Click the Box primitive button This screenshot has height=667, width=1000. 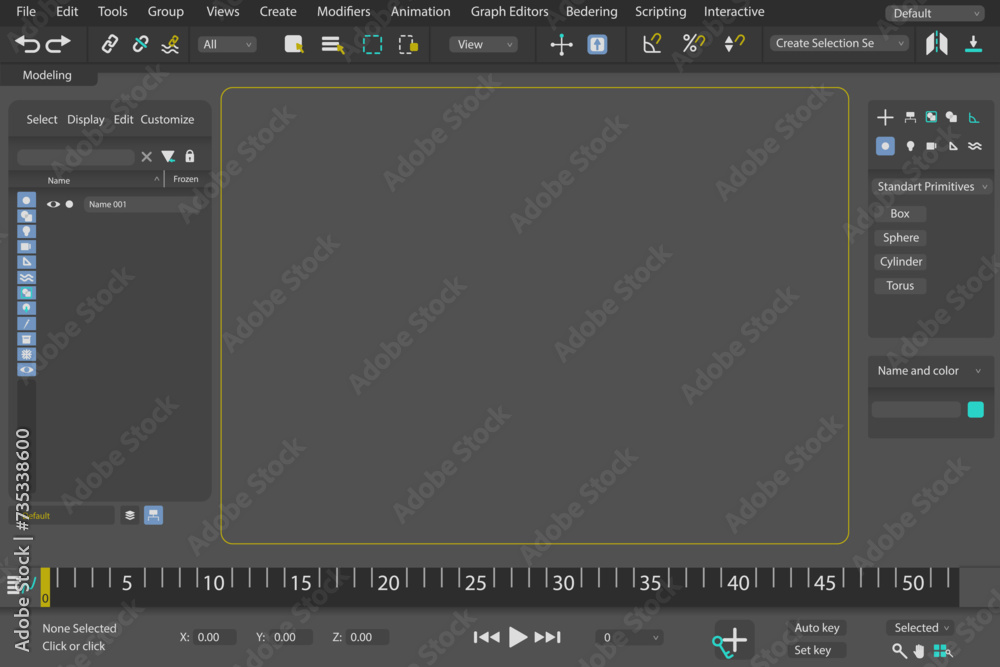point(900,214)
